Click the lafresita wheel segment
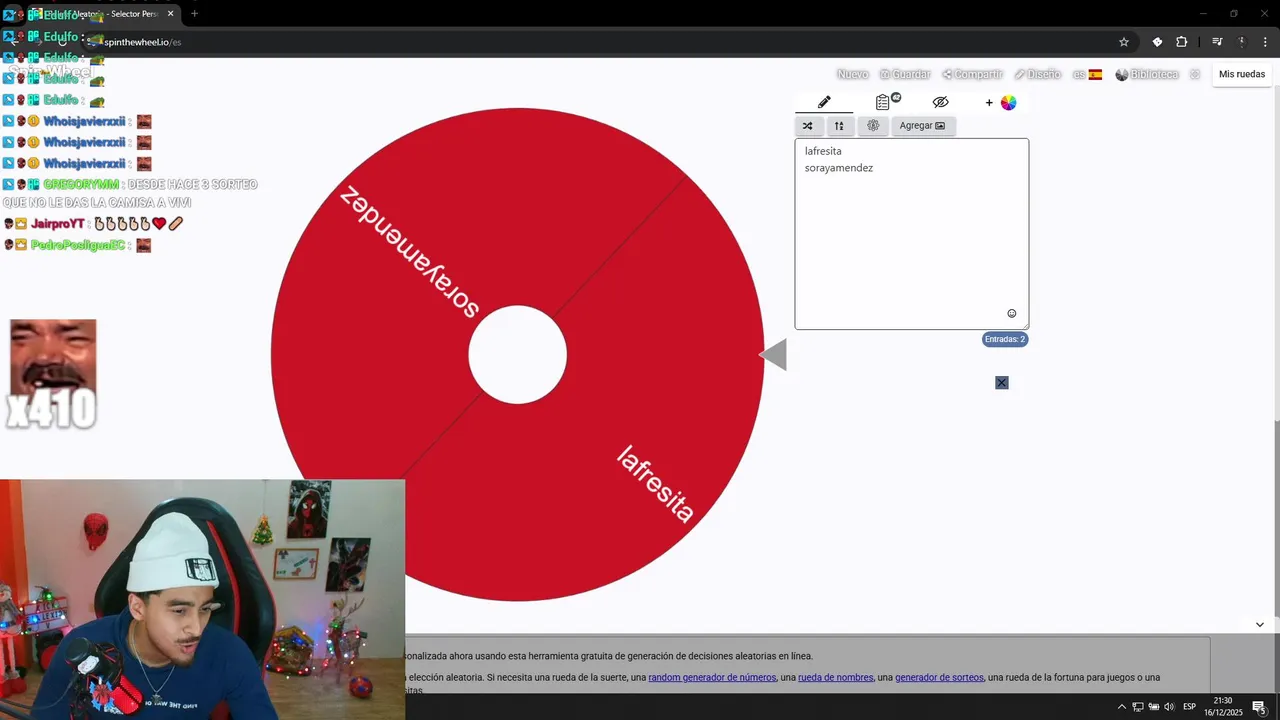This screenshot has width=1280, height=720. click(656, 484)
